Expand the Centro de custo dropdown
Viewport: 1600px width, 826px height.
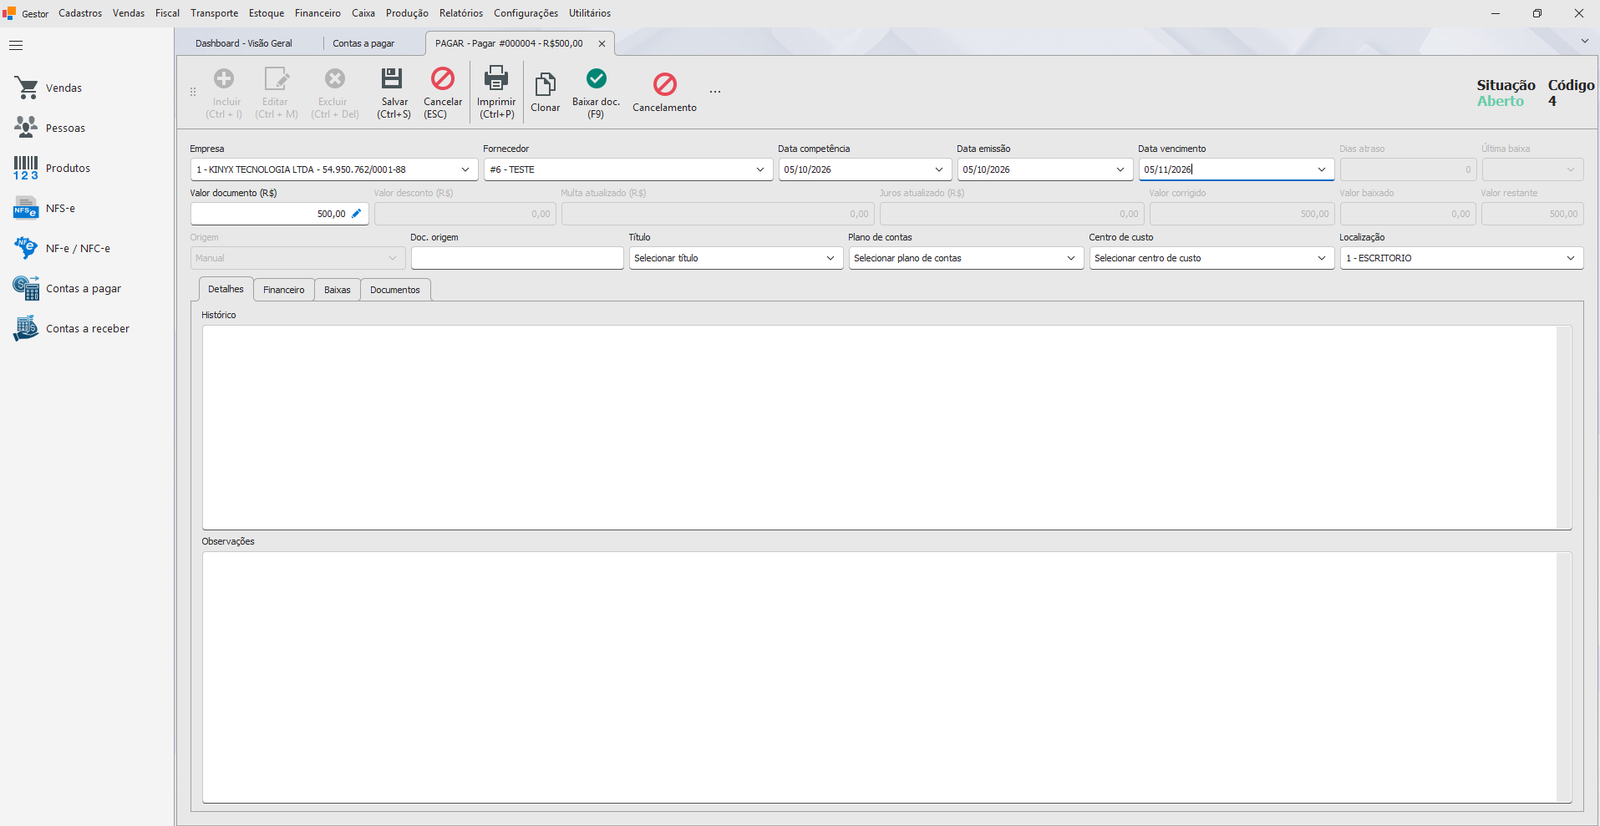(1321, 258)
